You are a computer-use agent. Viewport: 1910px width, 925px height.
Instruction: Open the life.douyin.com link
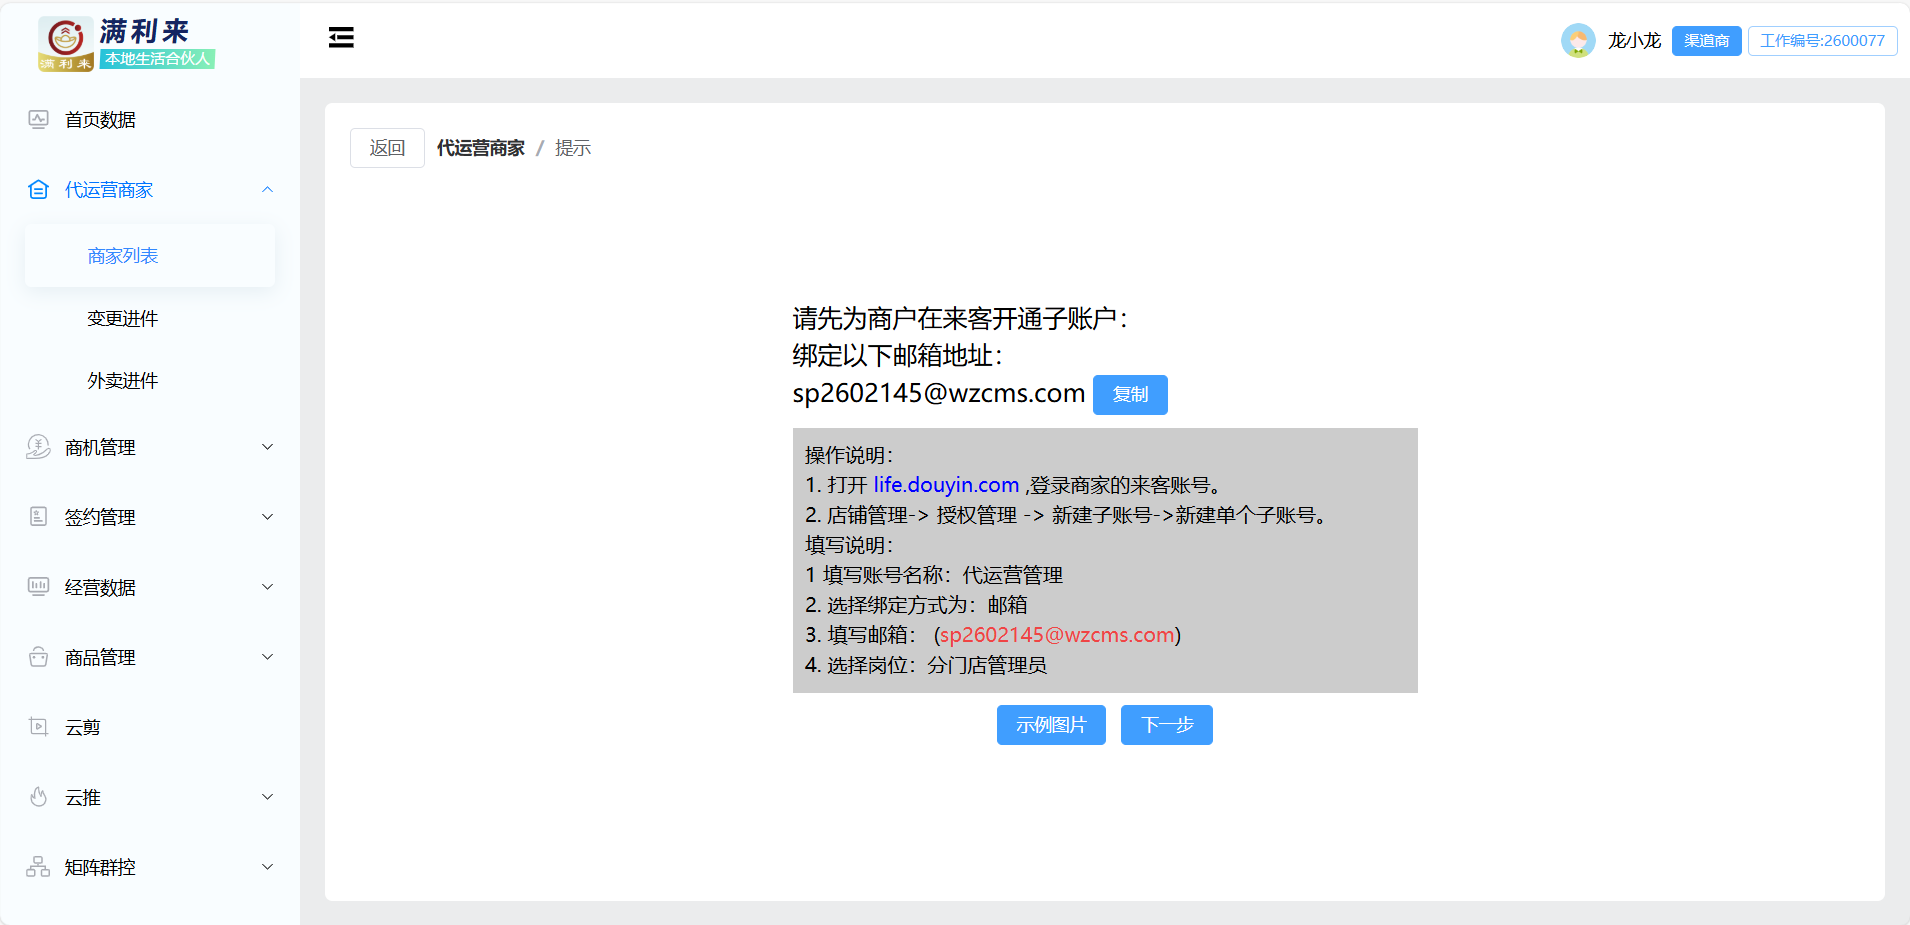[946, 485]
